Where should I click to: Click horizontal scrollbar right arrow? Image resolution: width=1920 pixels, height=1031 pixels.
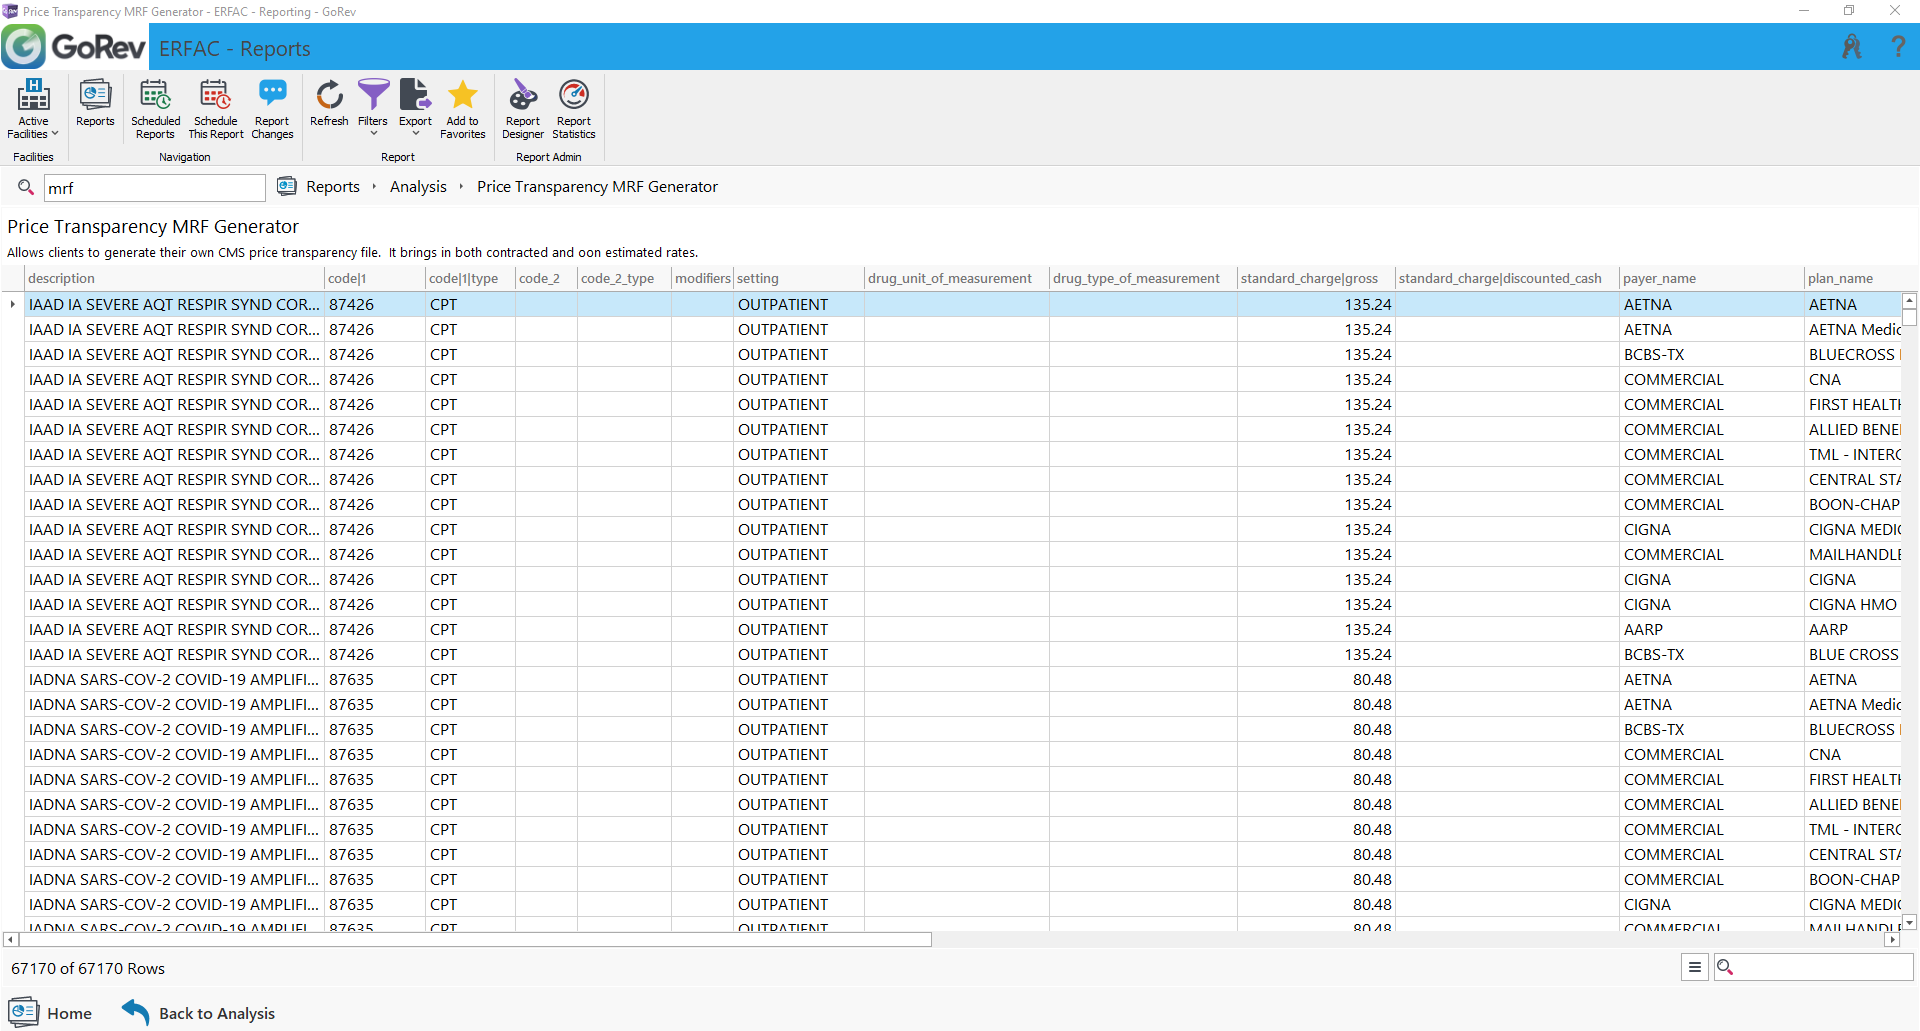pos(1891,940)
